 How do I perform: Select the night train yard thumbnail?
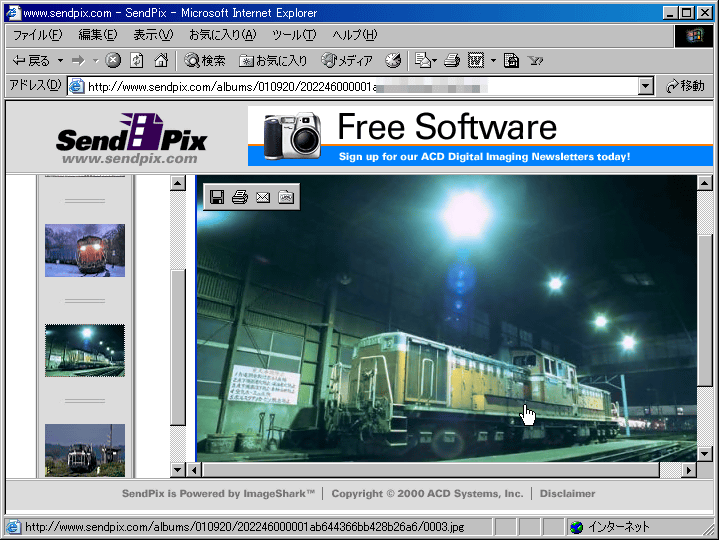85,351
